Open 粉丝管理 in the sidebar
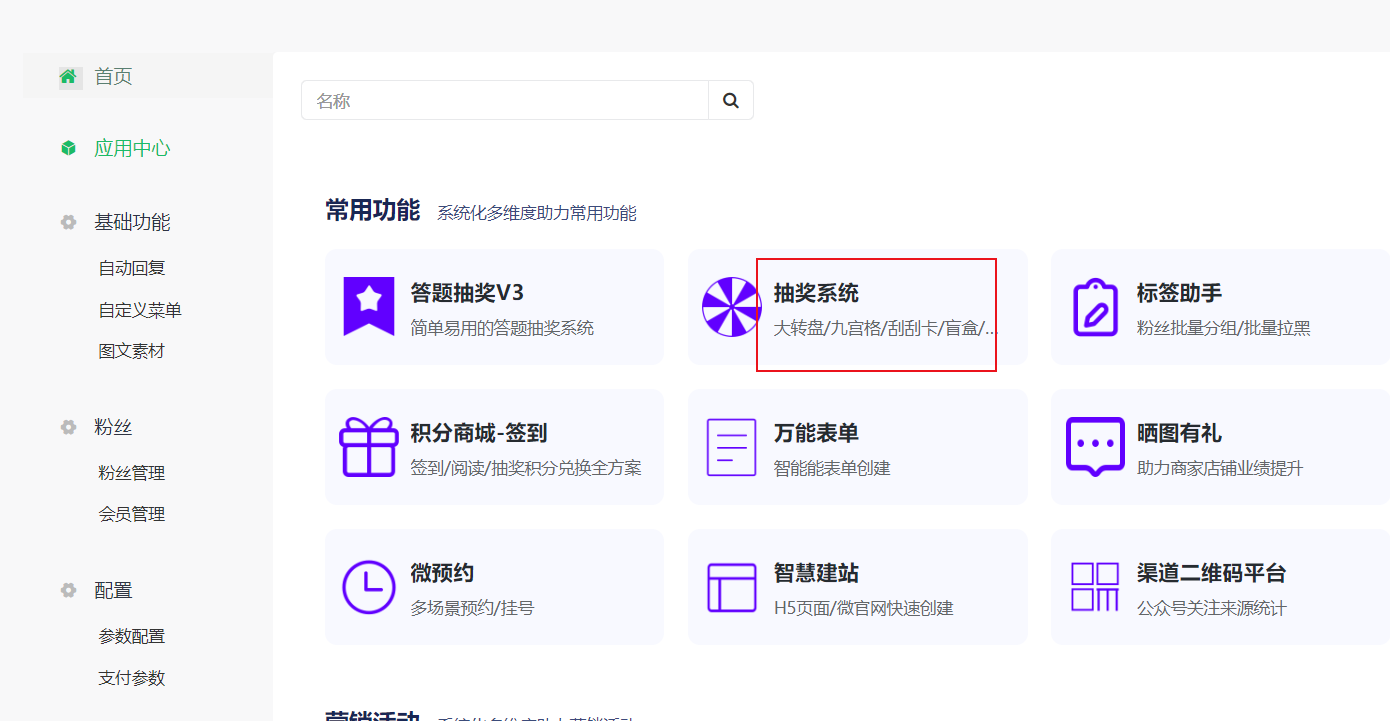The height and width of the screenshot is (721, 1390). pyautogui.click(x=132, y=473)
